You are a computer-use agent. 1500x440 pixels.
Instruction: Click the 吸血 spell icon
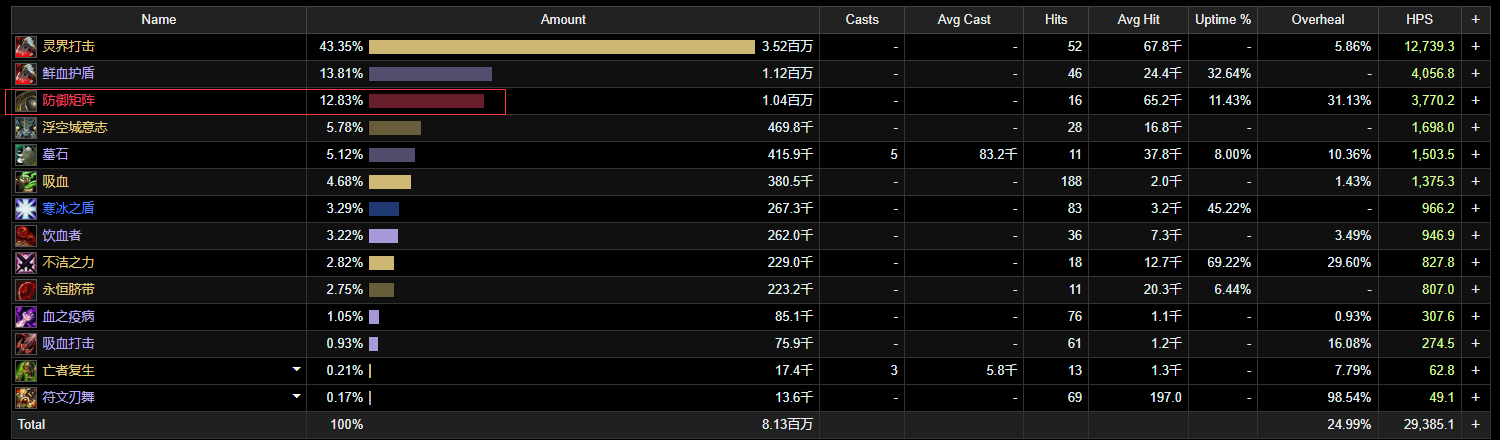26,182
